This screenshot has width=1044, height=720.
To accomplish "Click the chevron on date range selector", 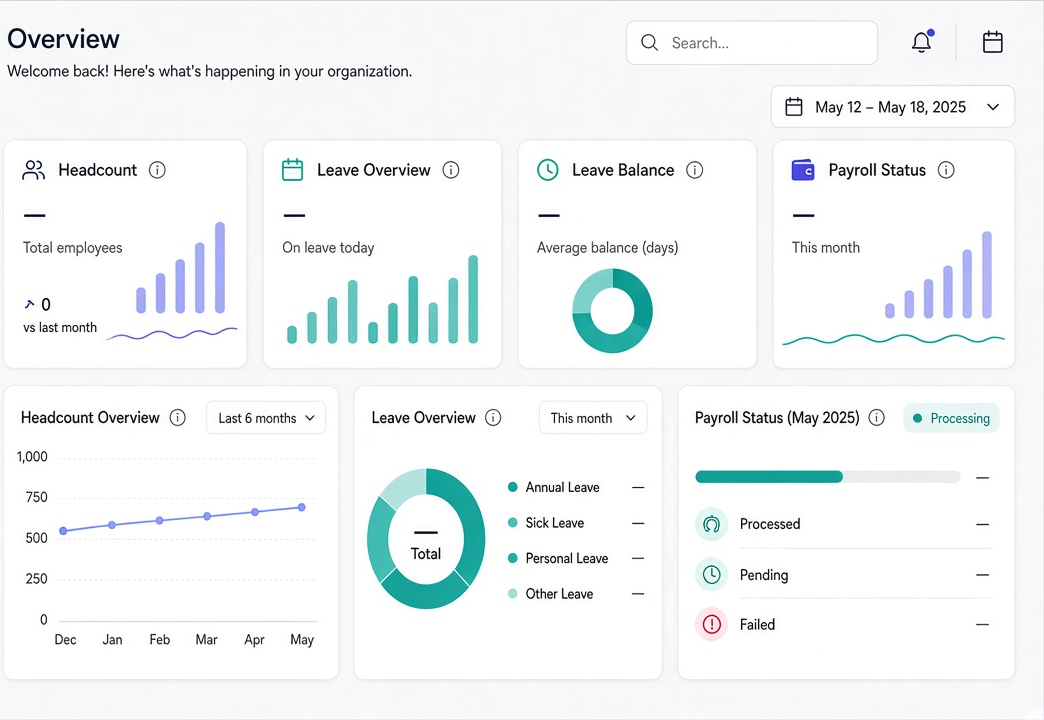I will [x=993, y=107].
